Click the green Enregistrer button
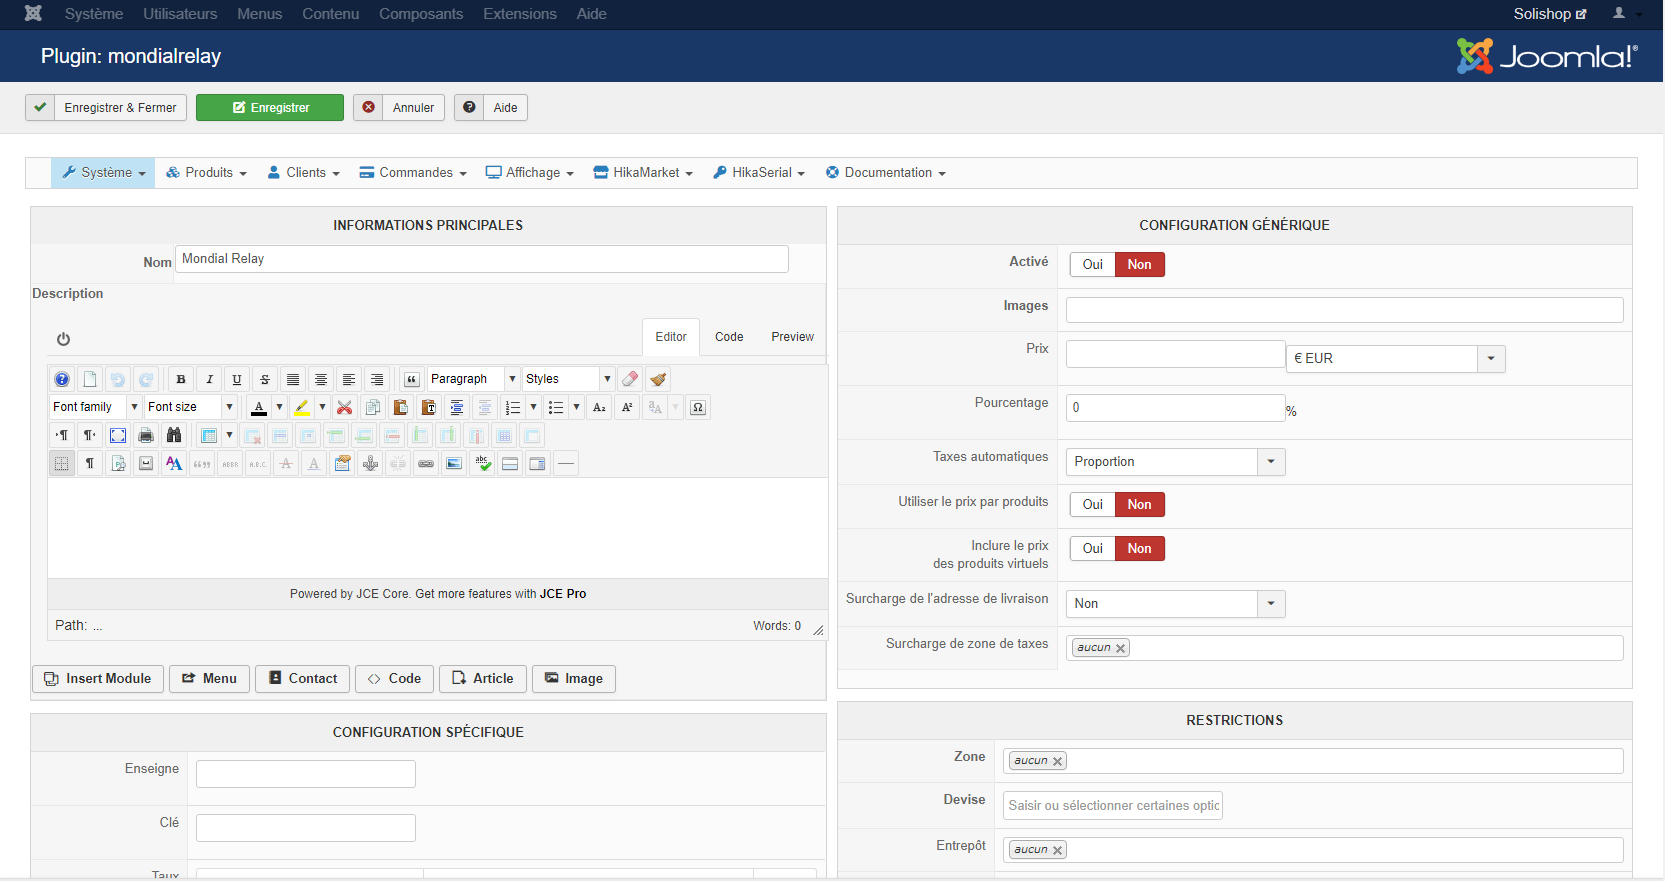This screenshot has width=1665, height=881. pos(270,108)
